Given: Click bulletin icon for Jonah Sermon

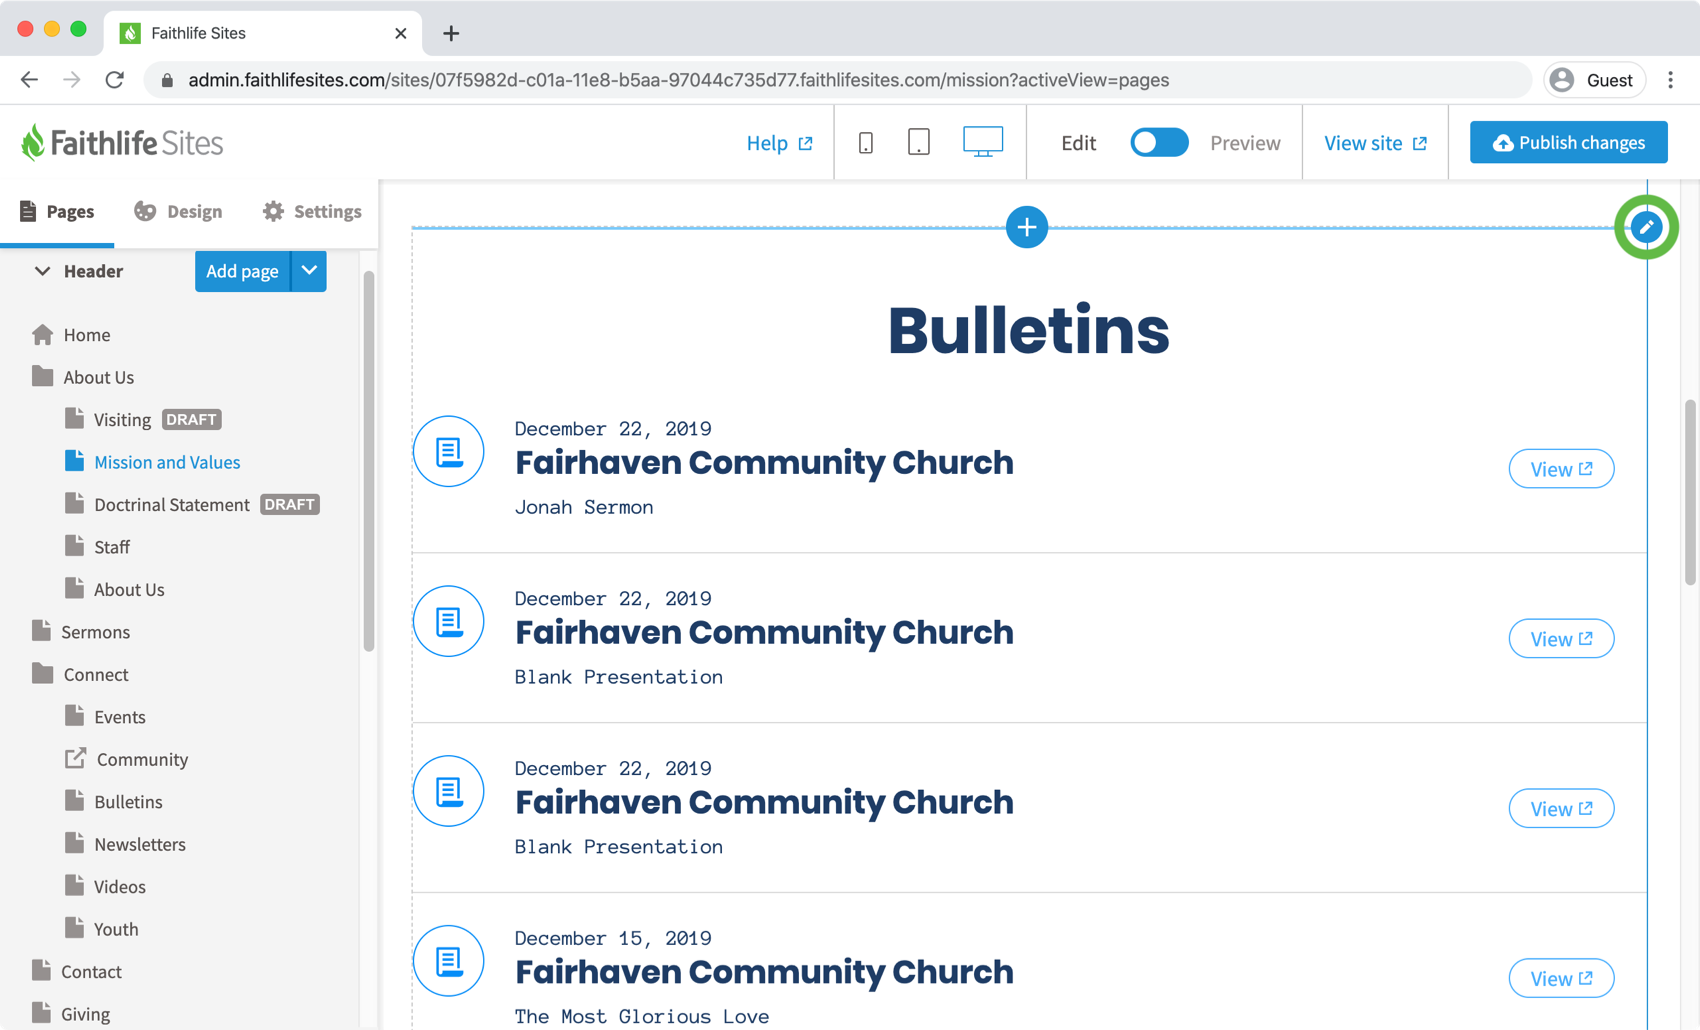Looking at the screenshot, I should [x=449, y=451].
